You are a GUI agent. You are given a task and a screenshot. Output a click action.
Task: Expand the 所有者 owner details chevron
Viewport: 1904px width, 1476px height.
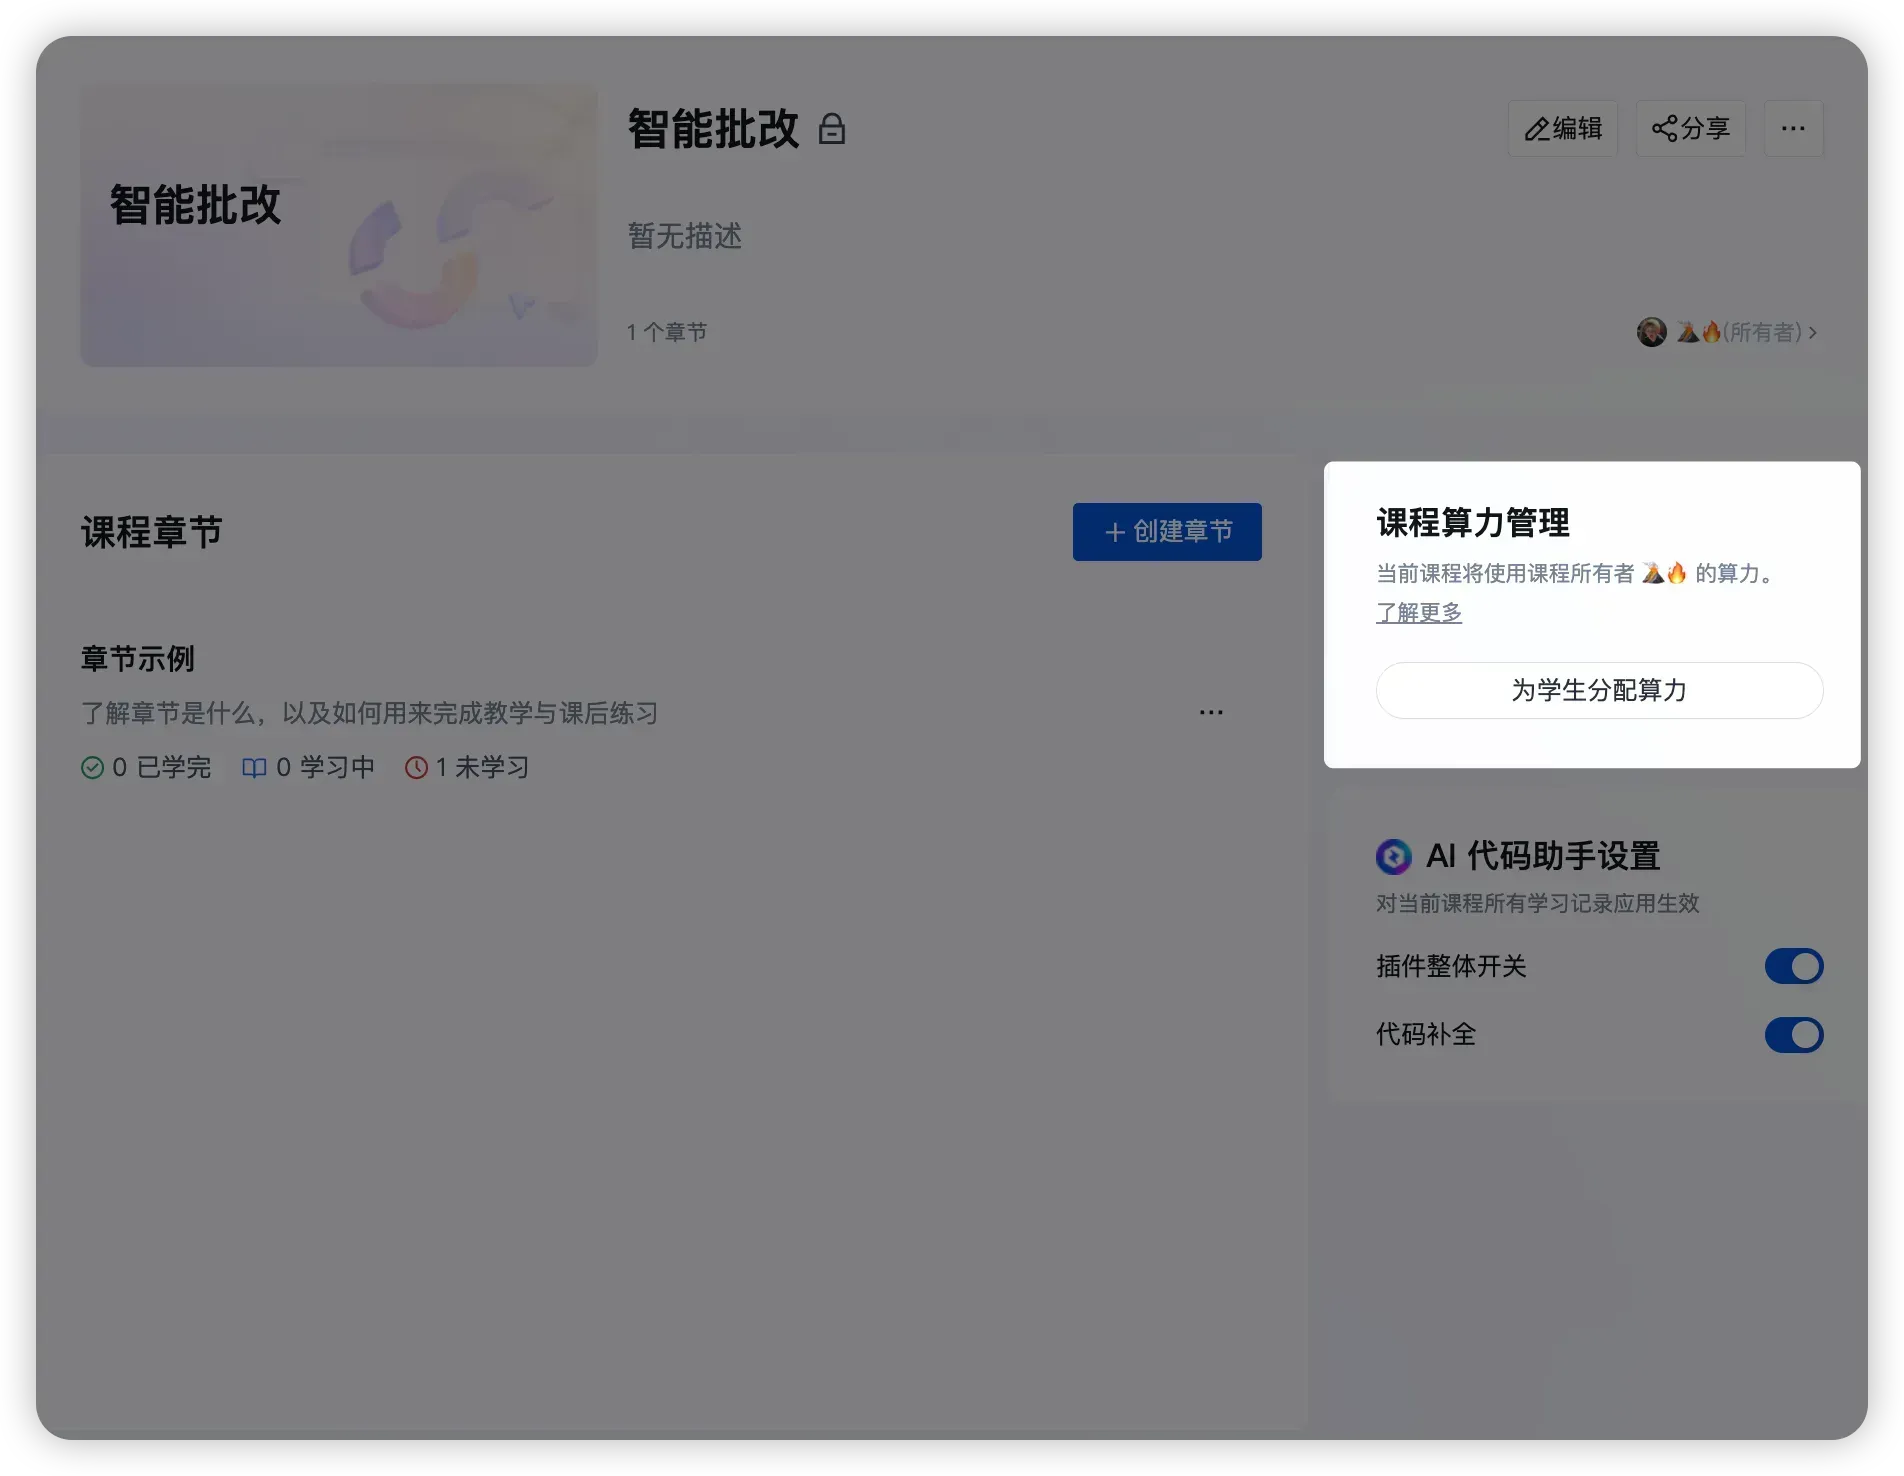point(1813,332)
